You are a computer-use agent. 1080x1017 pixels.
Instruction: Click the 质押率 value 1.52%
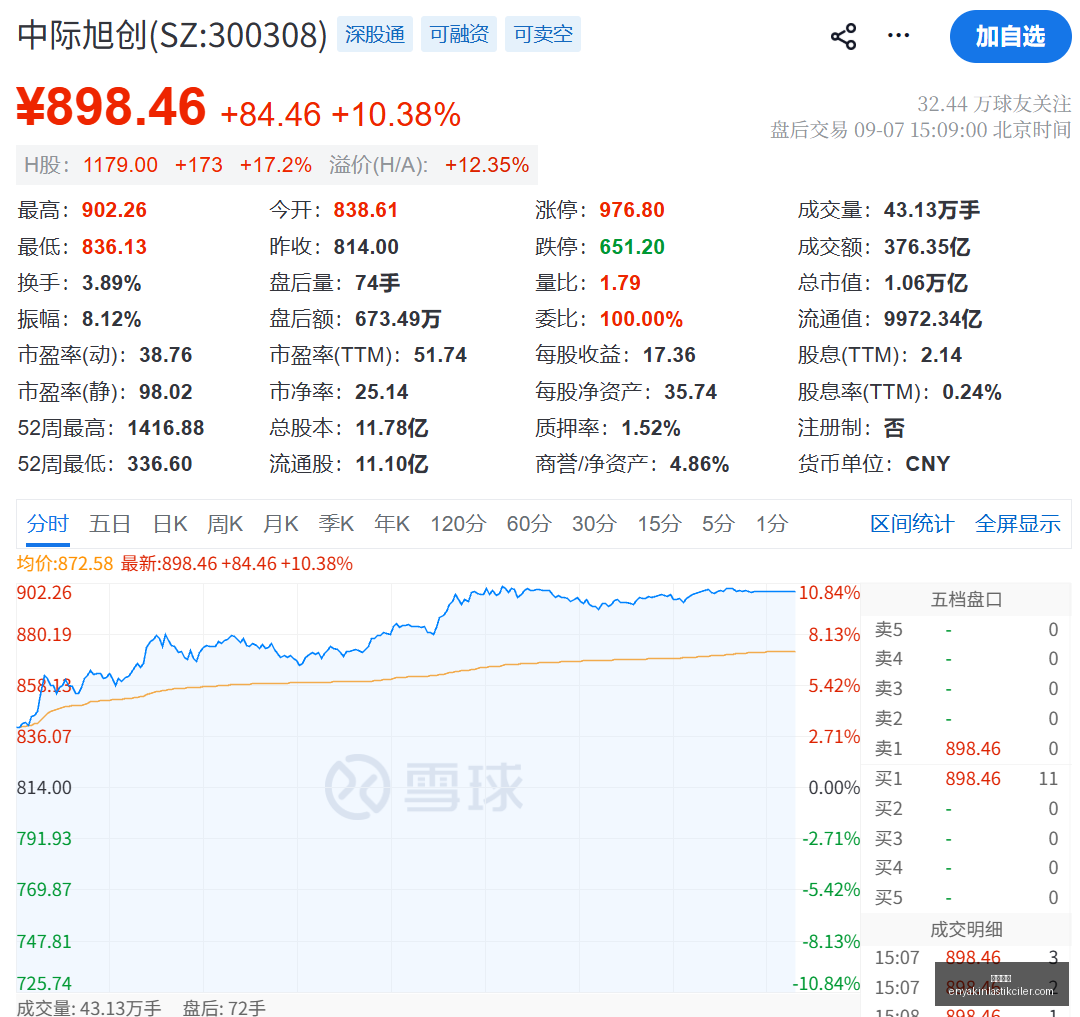[651, 428]
